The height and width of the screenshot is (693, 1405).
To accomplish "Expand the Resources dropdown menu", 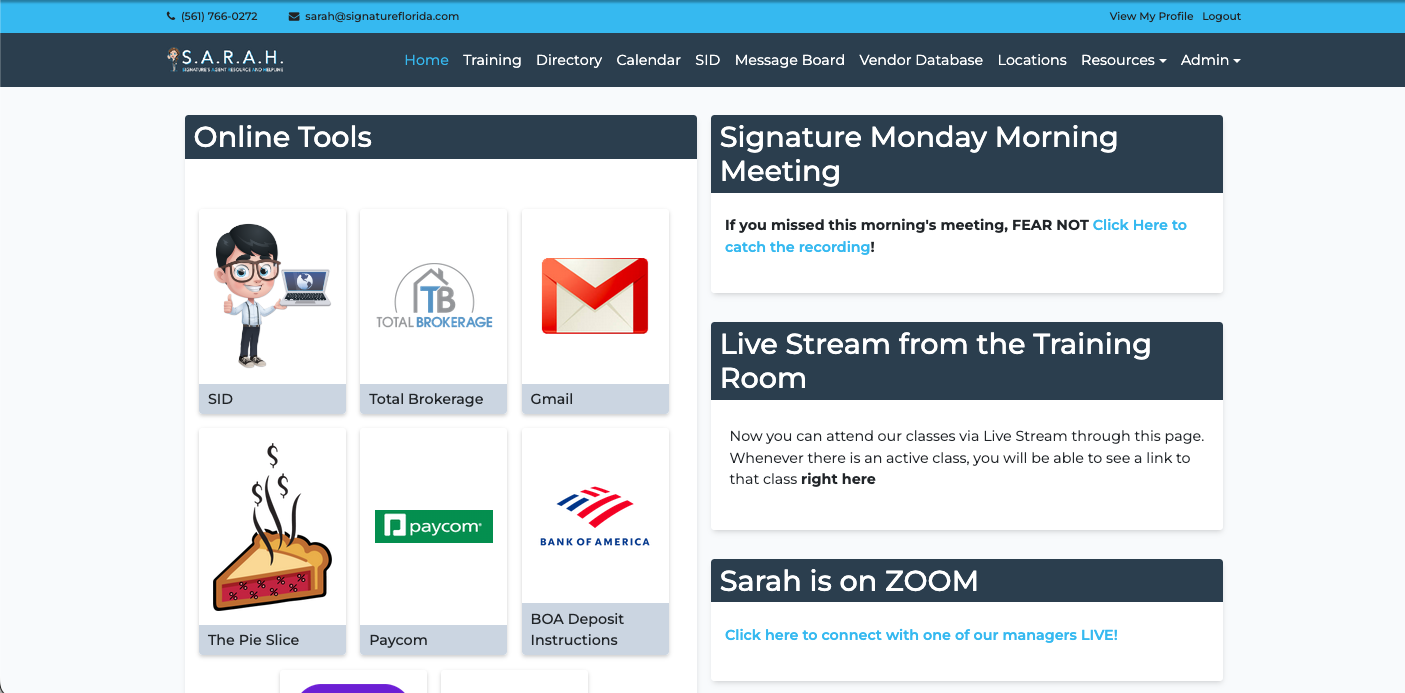I will click(1123, 60).
